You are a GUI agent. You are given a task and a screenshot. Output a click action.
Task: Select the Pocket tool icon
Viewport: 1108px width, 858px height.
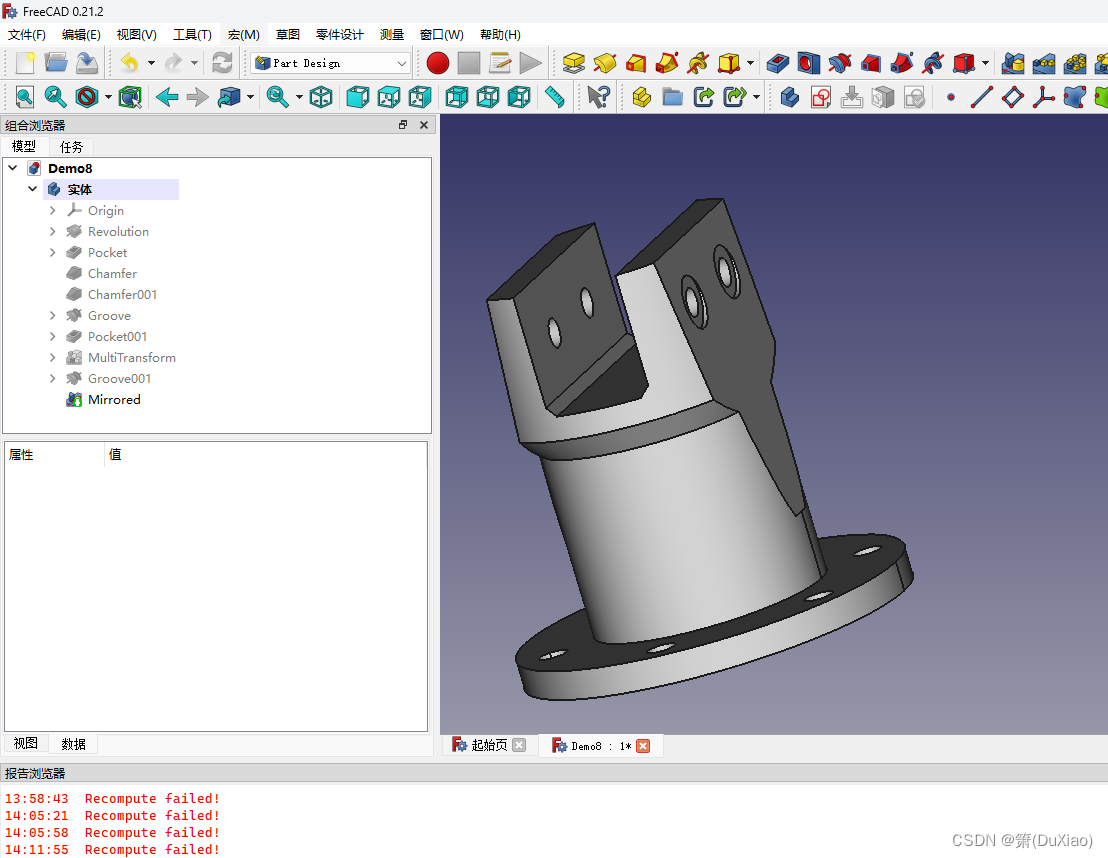pos(777,63)
